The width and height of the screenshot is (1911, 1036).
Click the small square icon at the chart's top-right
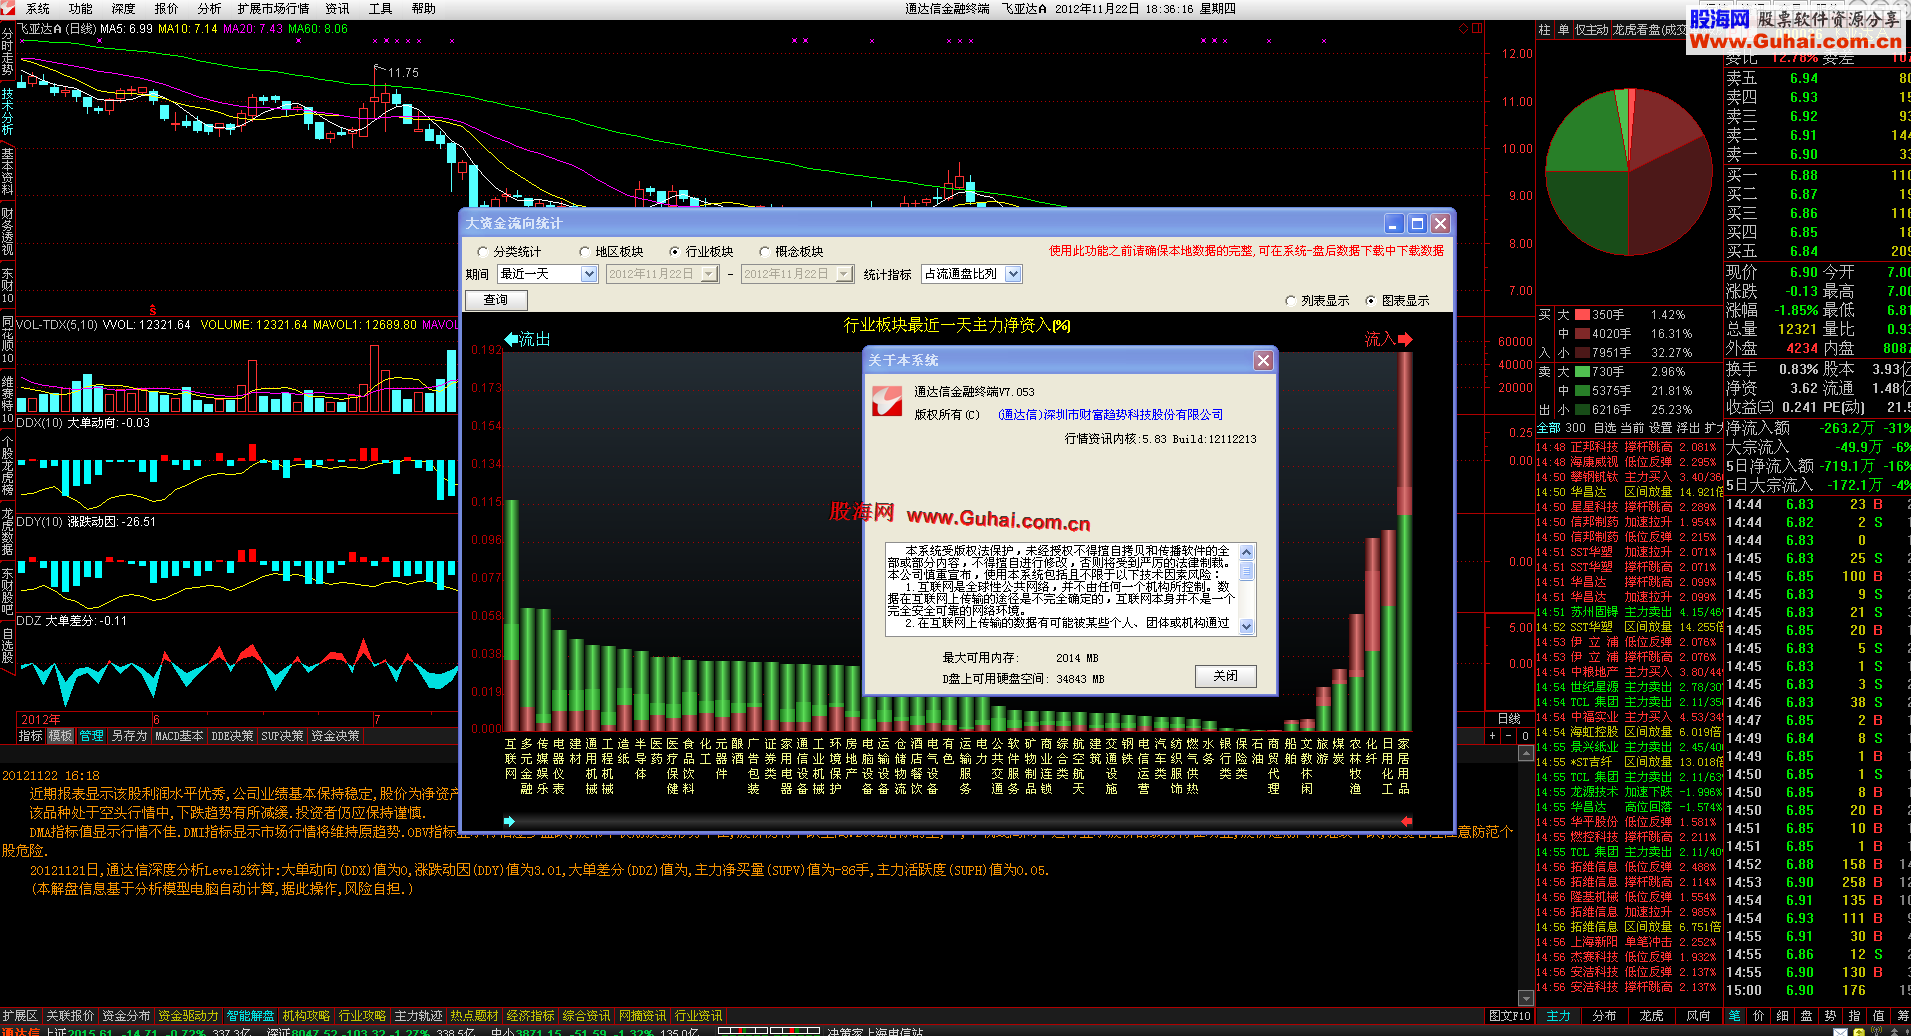click(x=1476, y=28)
